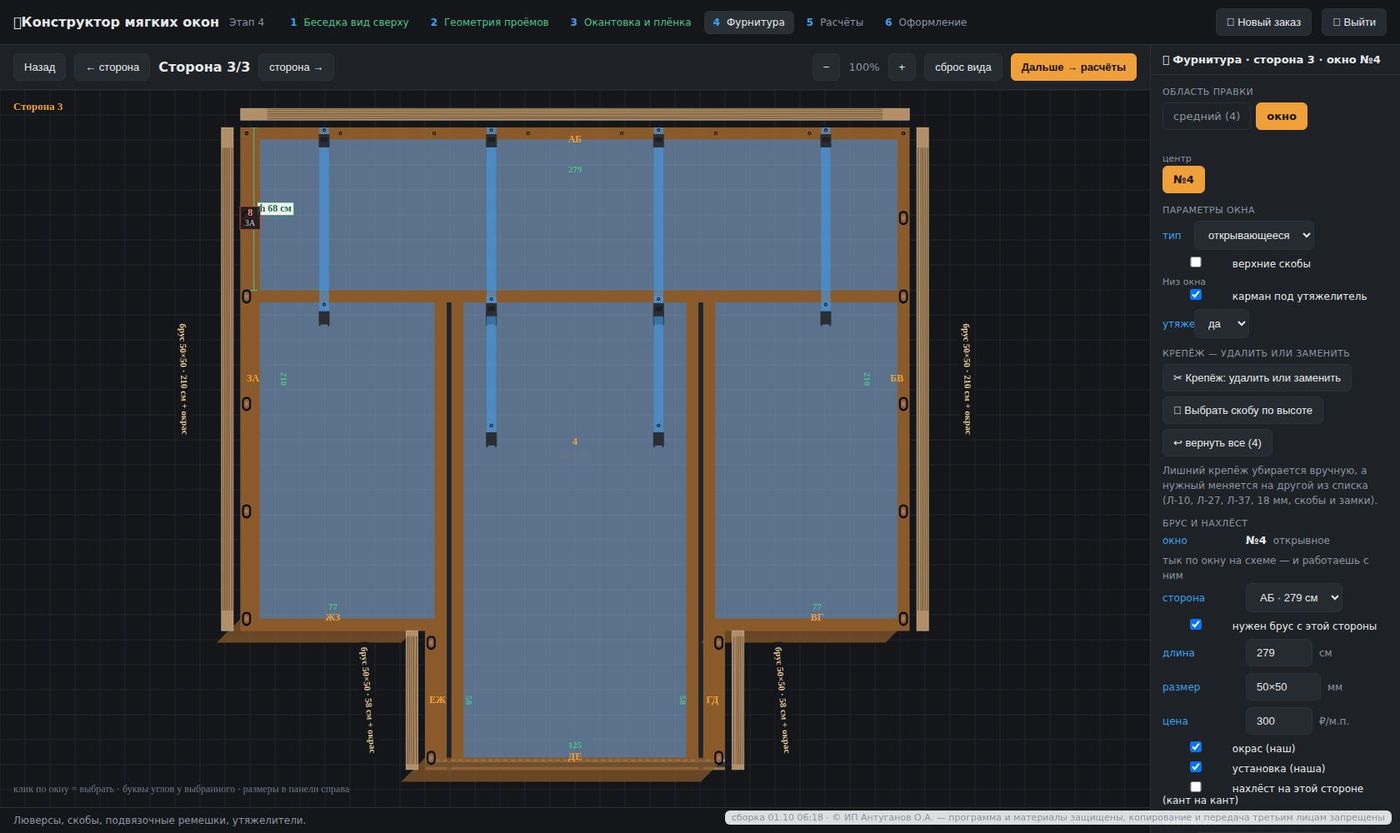Edit the "цена" field showing 300
The width and height of the screenshot is (1400, 833).
click(x=1279, y=721)
